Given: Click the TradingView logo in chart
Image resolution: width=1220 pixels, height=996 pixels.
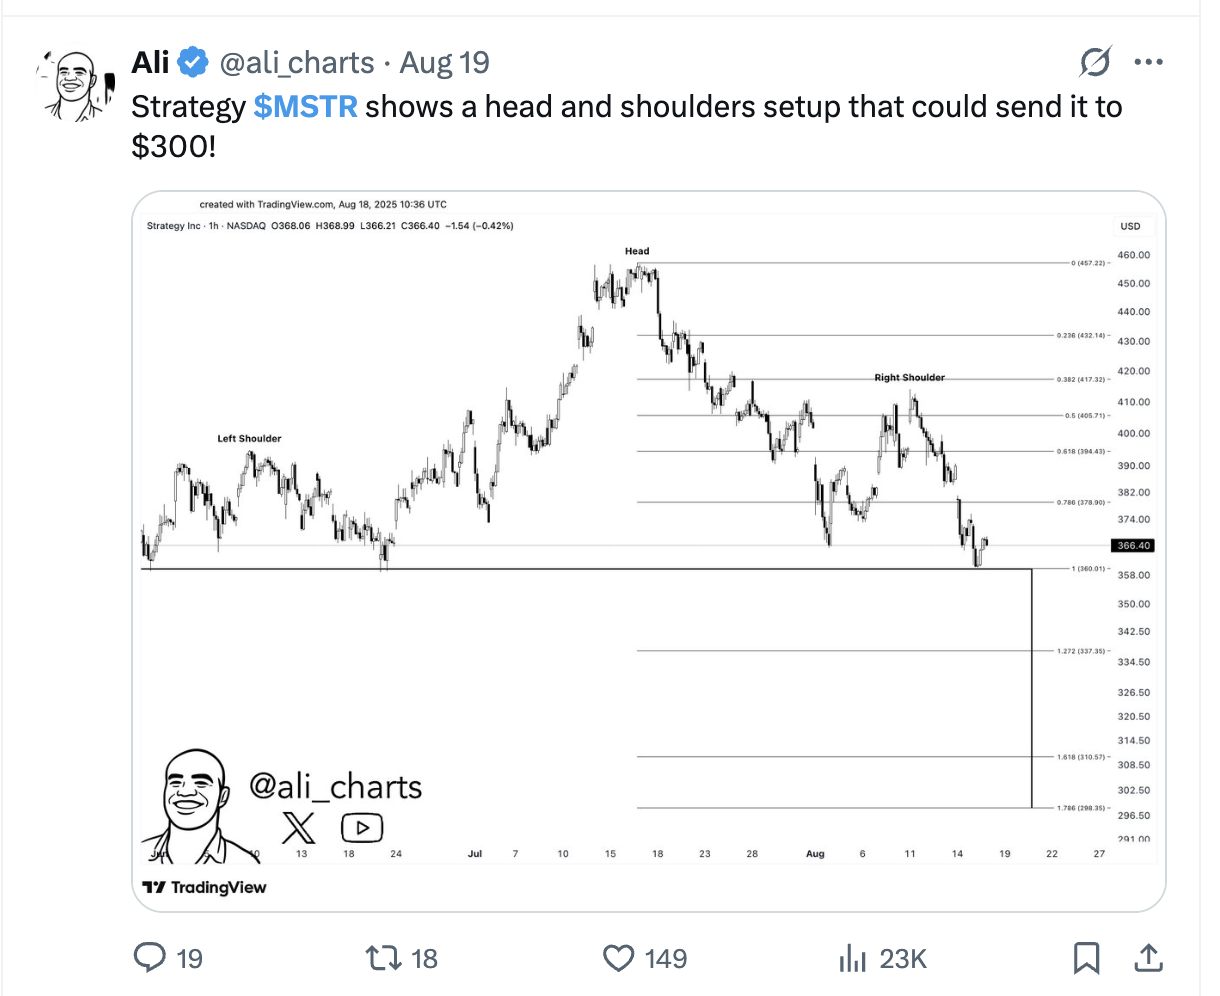Looking at the screenshot, I should pos(205,887).
